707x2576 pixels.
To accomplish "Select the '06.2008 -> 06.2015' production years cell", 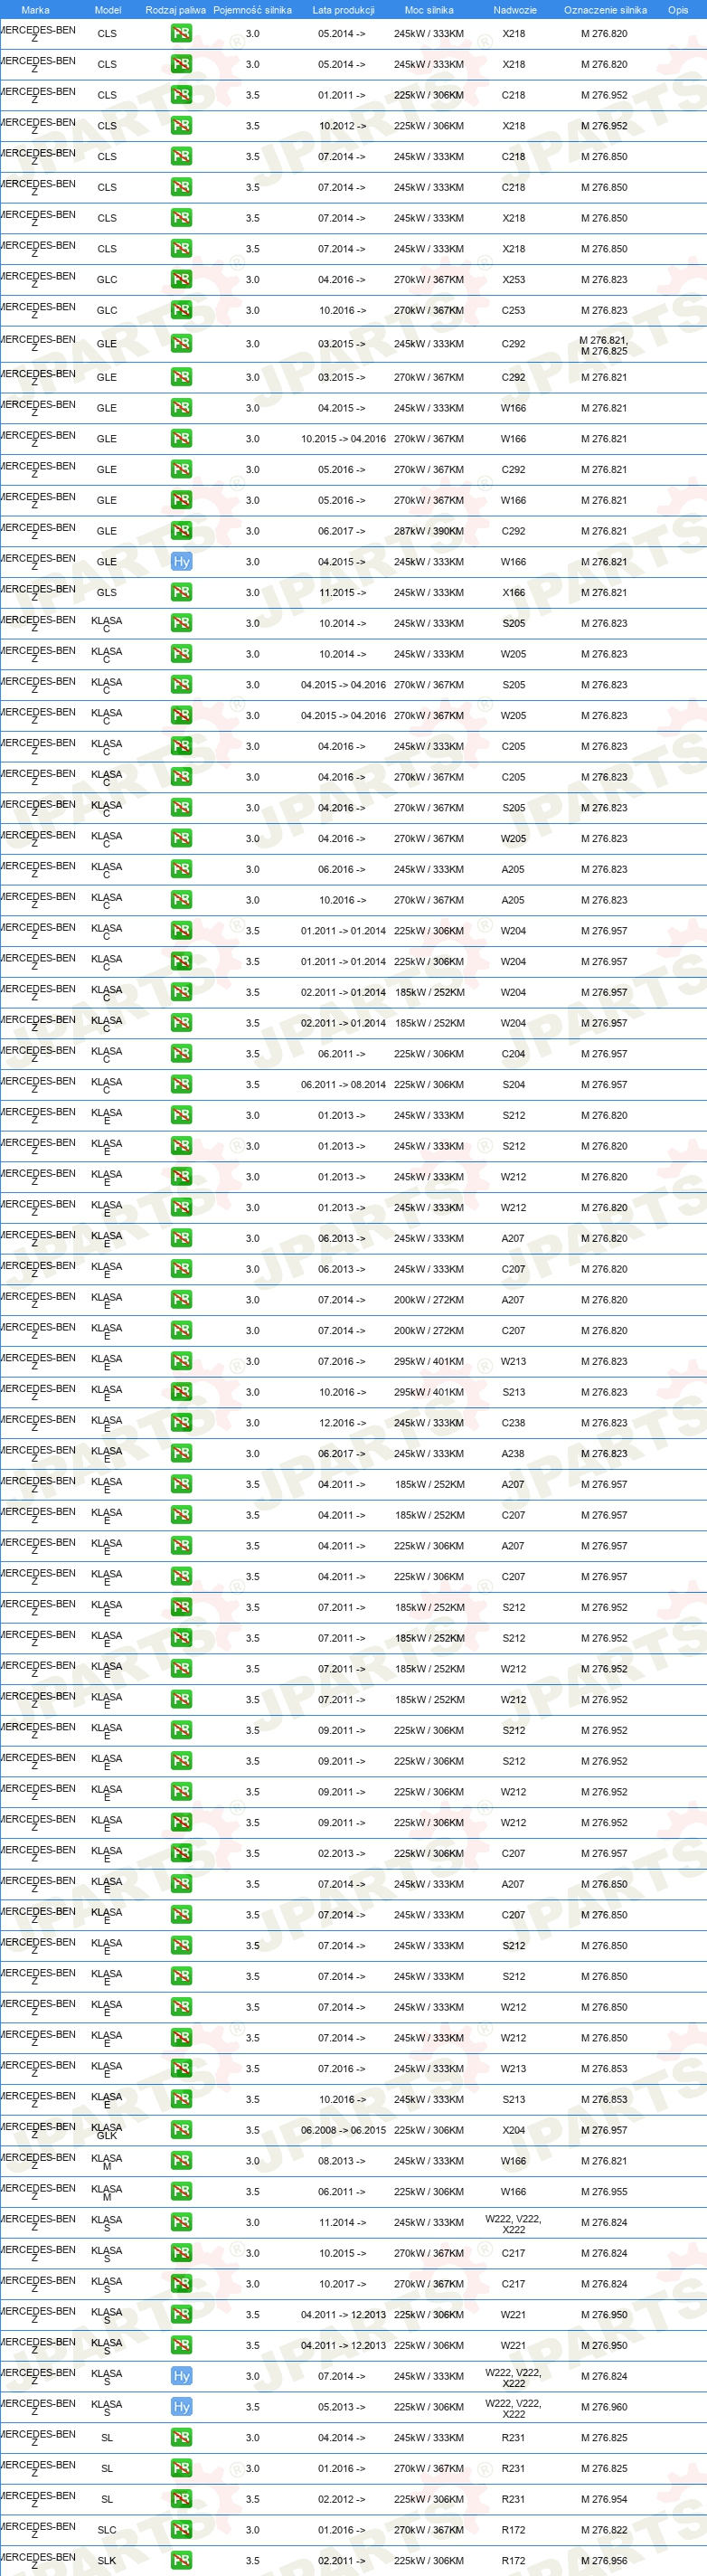I will [343, 2130].
